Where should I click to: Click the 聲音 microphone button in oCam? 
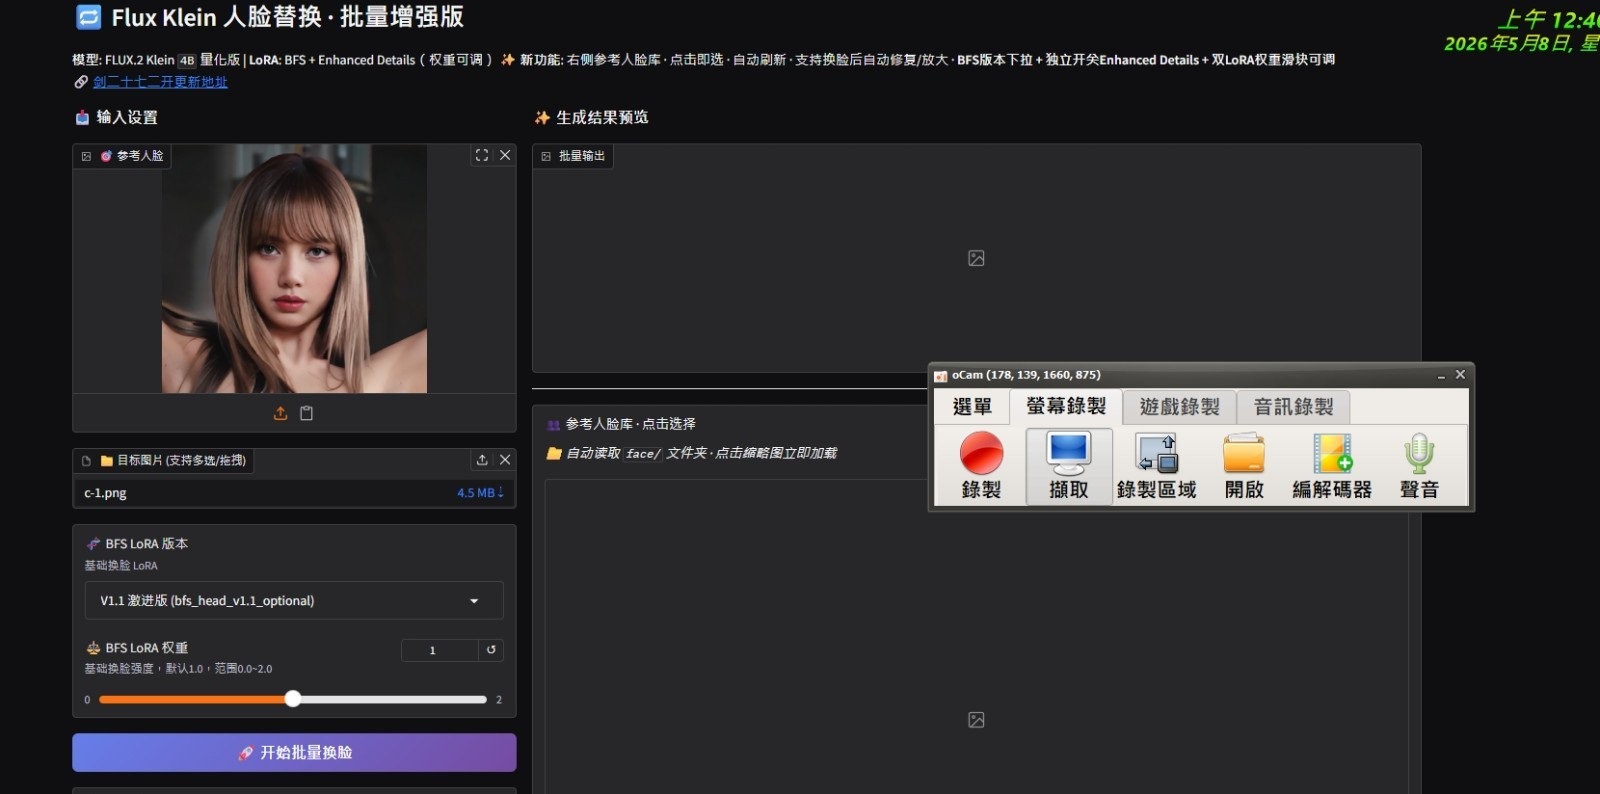point(1419,466)
